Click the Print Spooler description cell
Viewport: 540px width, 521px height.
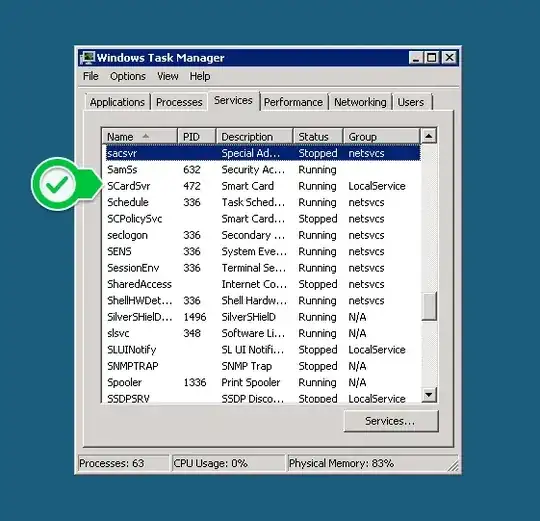(251, 383)
